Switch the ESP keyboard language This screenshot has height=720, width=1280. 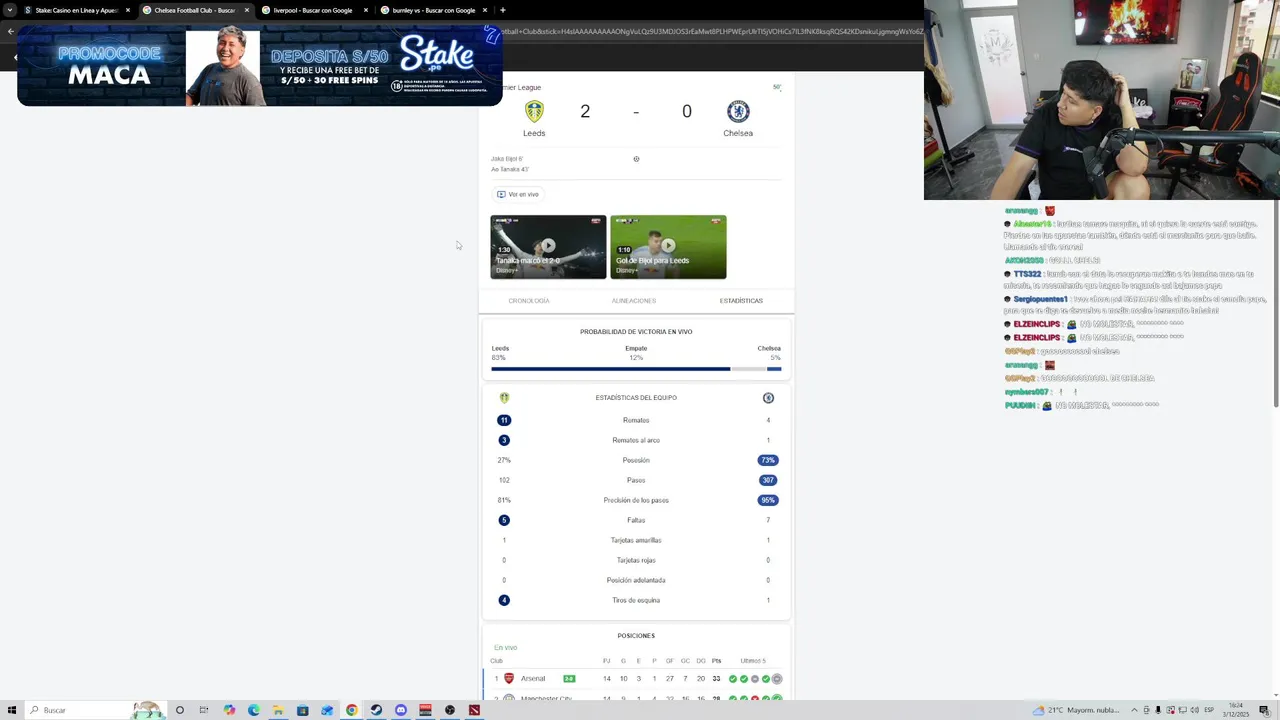[1208, 710]
